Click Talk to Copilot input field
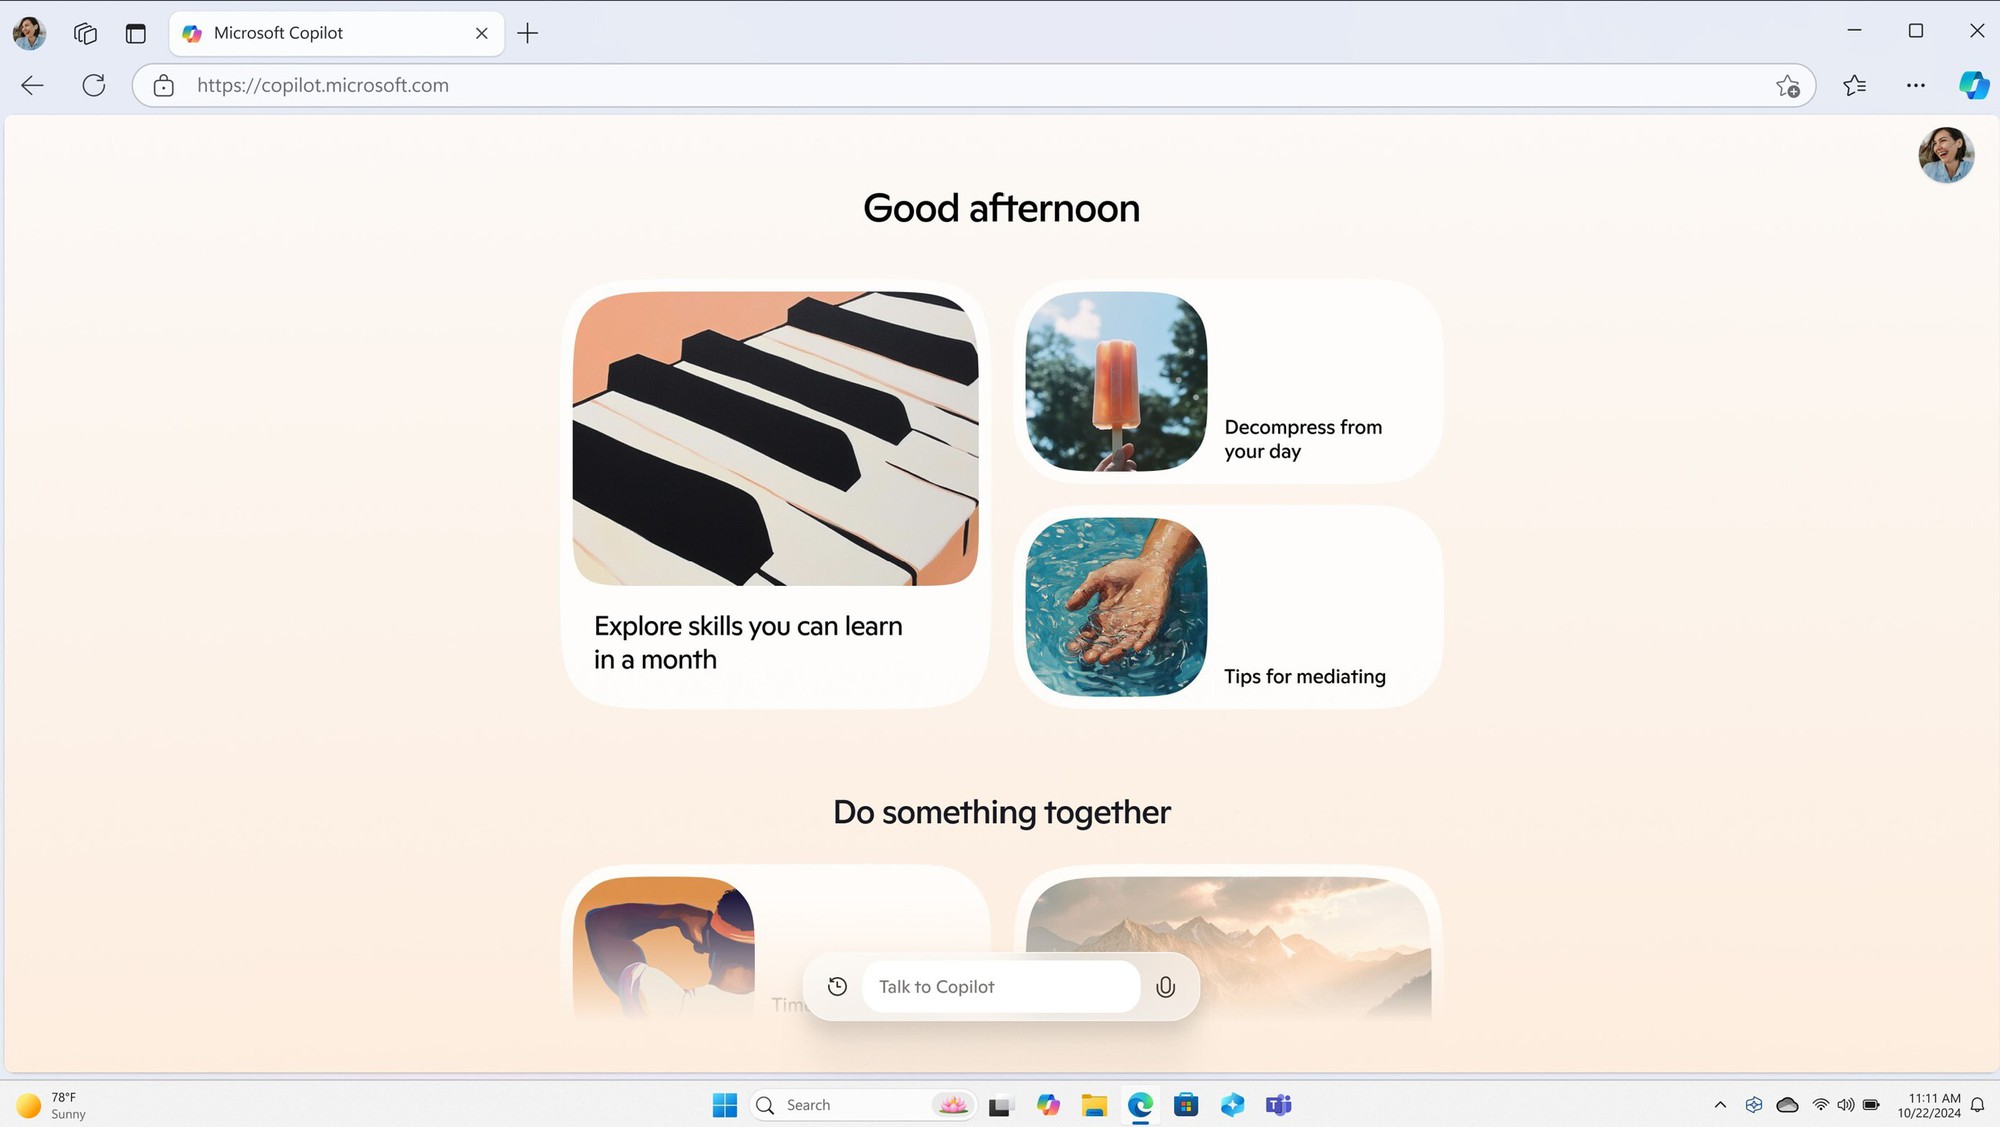 1000,985
